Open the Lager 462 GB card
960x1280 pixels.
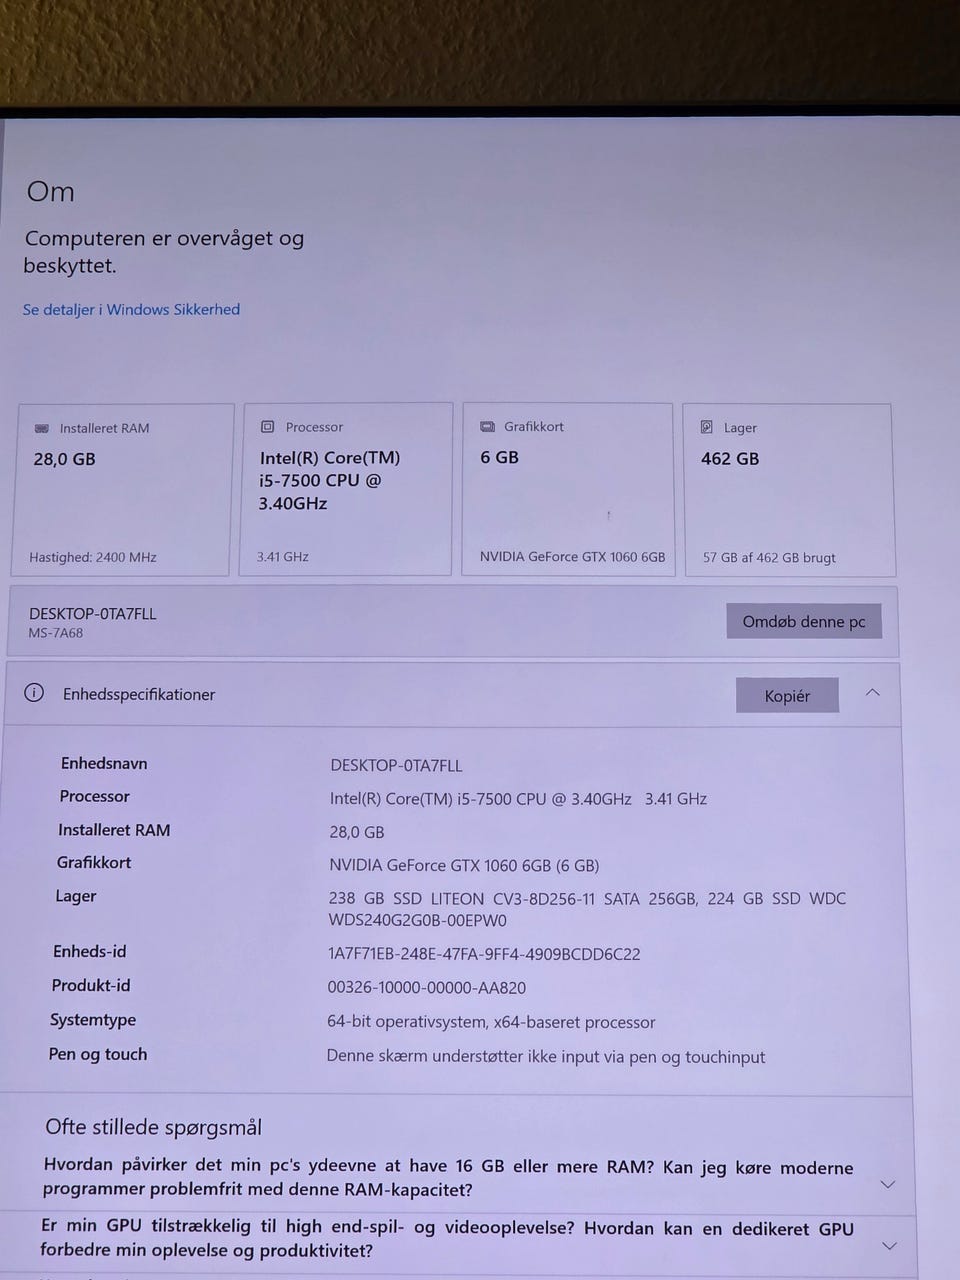[x=788, y=491]
